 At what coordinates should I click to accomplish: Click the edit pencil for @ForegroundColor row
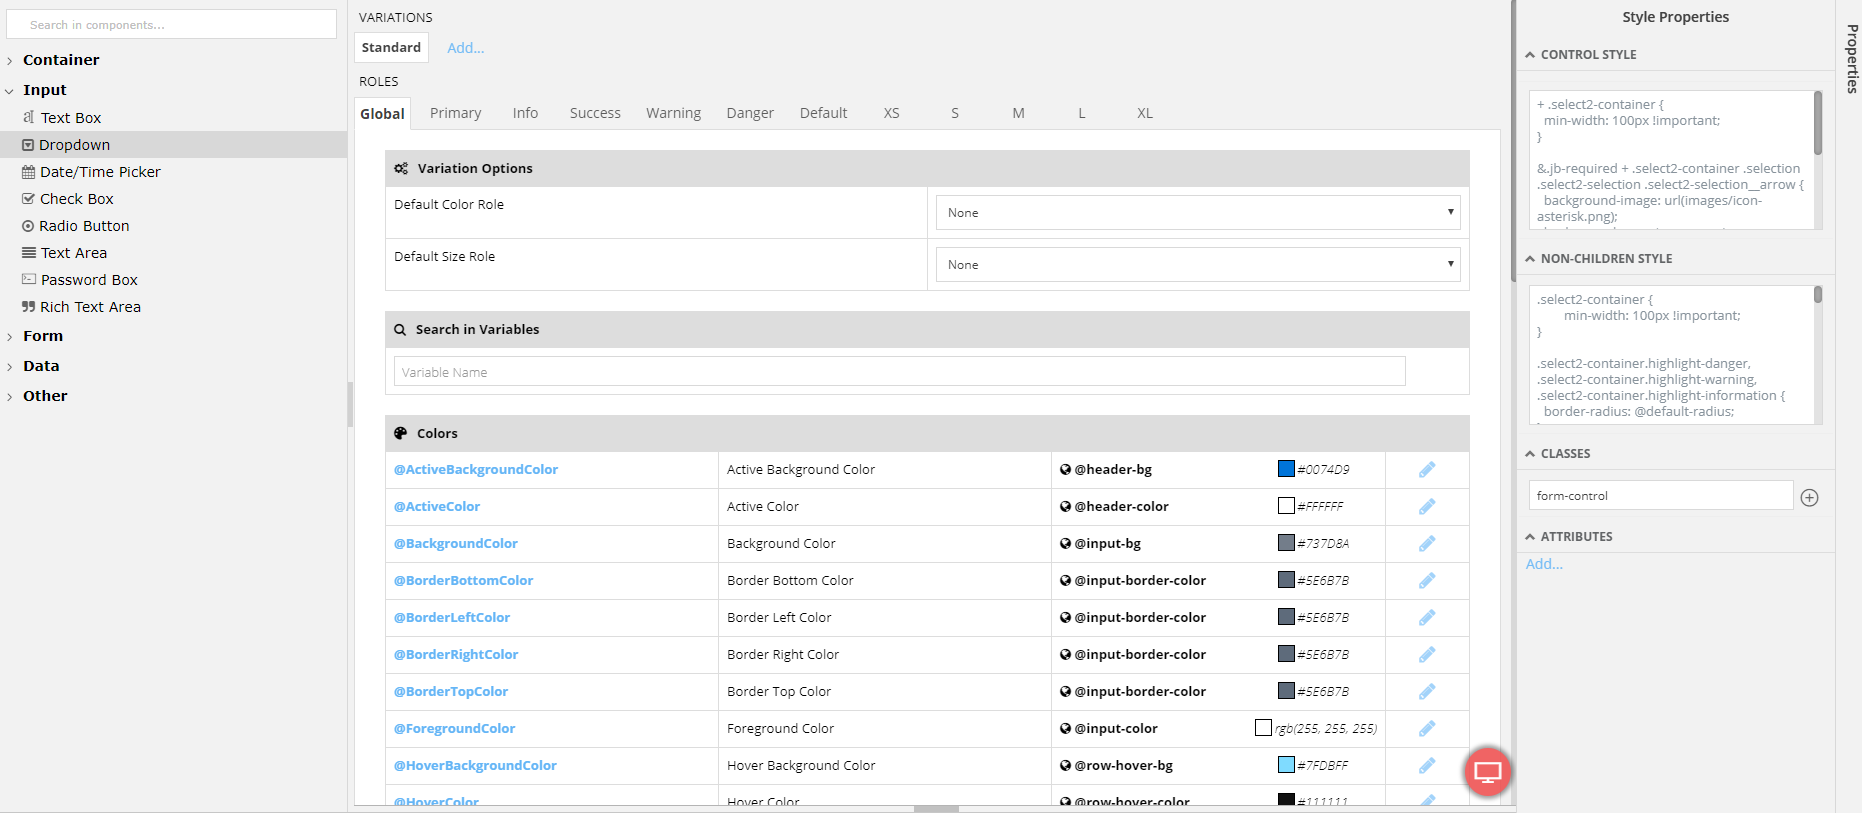[x=1427, y=729]
